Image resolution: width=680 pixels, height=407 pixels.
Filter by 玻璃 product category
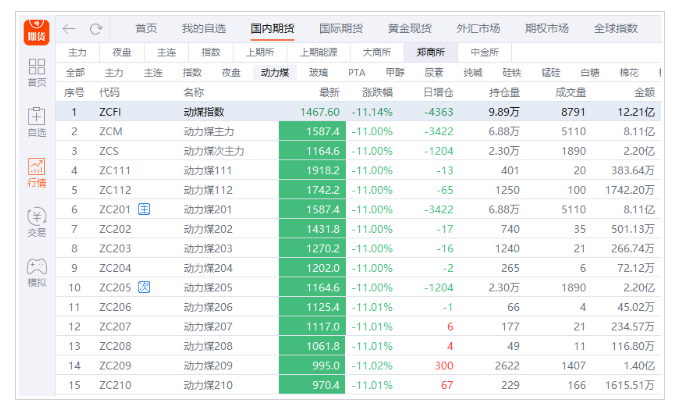(x=318, y=72)
